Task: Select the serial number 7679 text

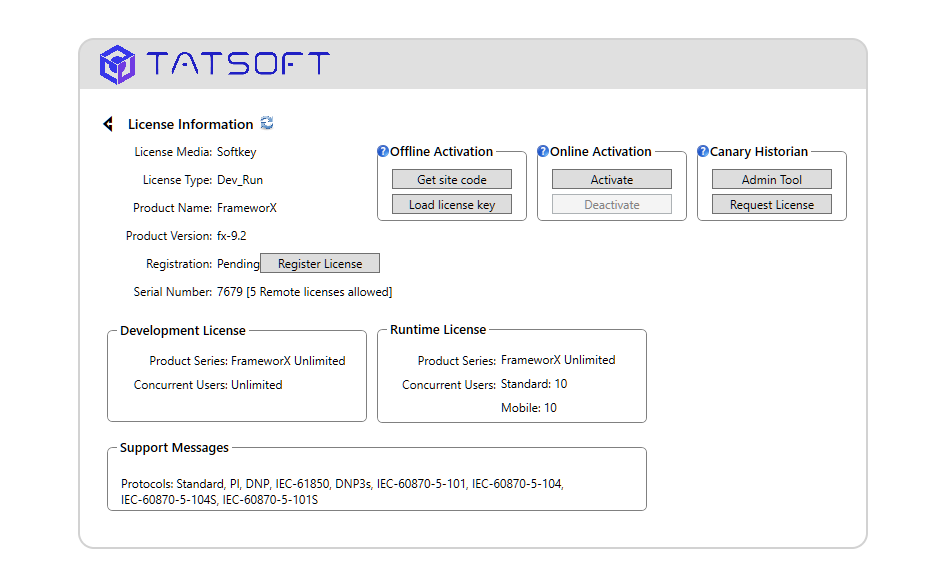Action: [229, 292]
